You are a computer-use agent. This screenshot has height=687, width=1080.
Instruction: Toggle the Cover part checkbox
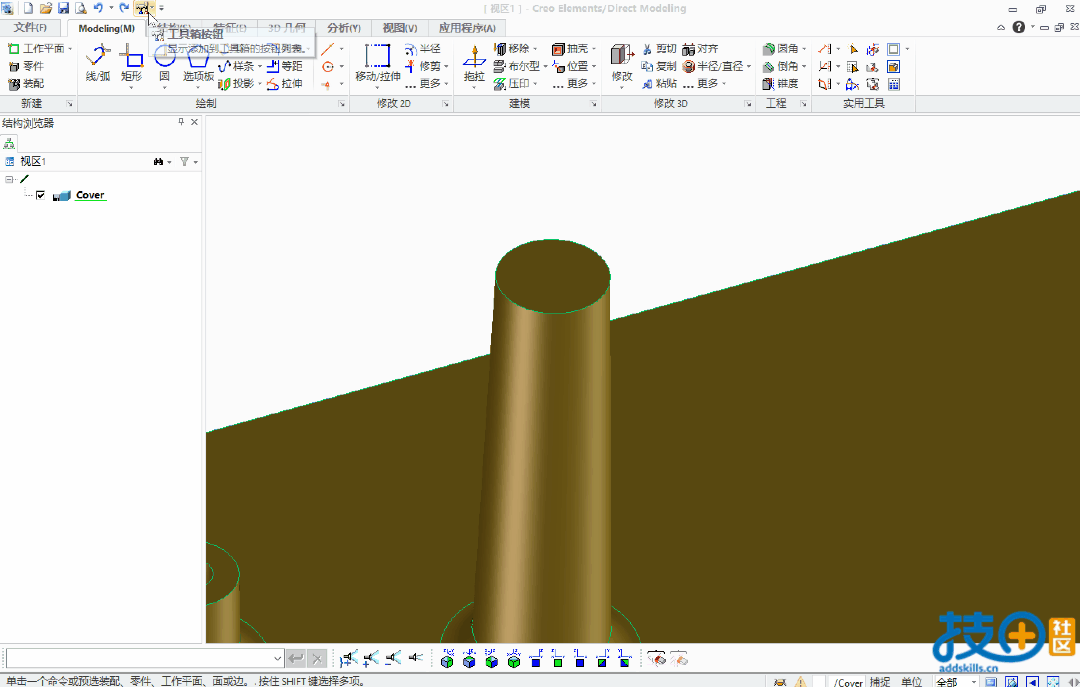[x=41, y=195]
